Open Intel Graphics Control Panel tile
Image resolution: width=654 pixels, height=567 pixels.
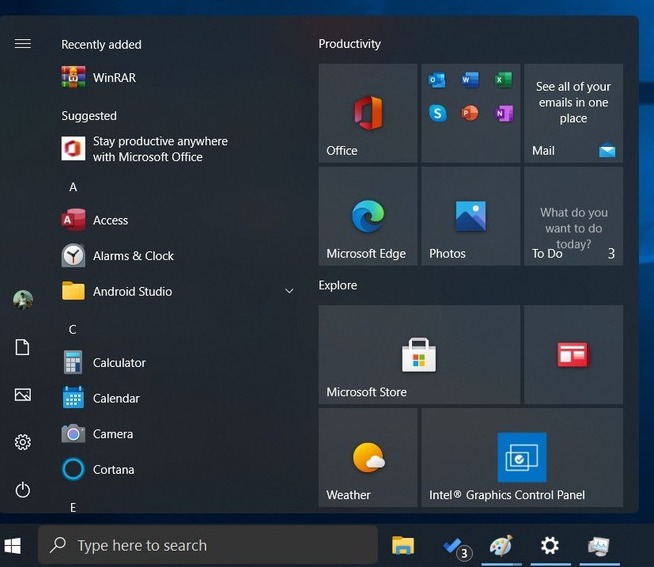[522, 457]
